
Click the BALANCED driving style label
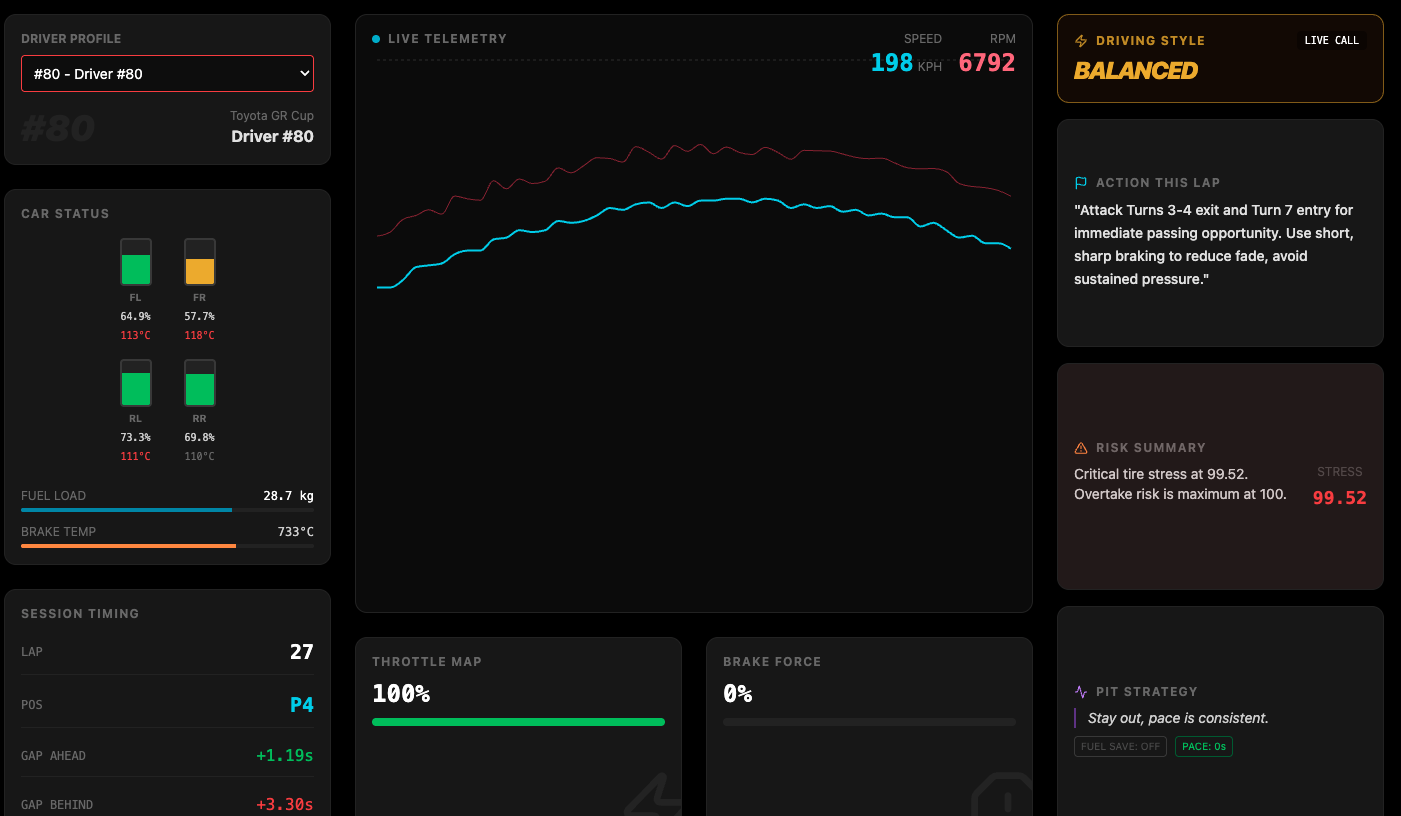tap(1136, 71)
